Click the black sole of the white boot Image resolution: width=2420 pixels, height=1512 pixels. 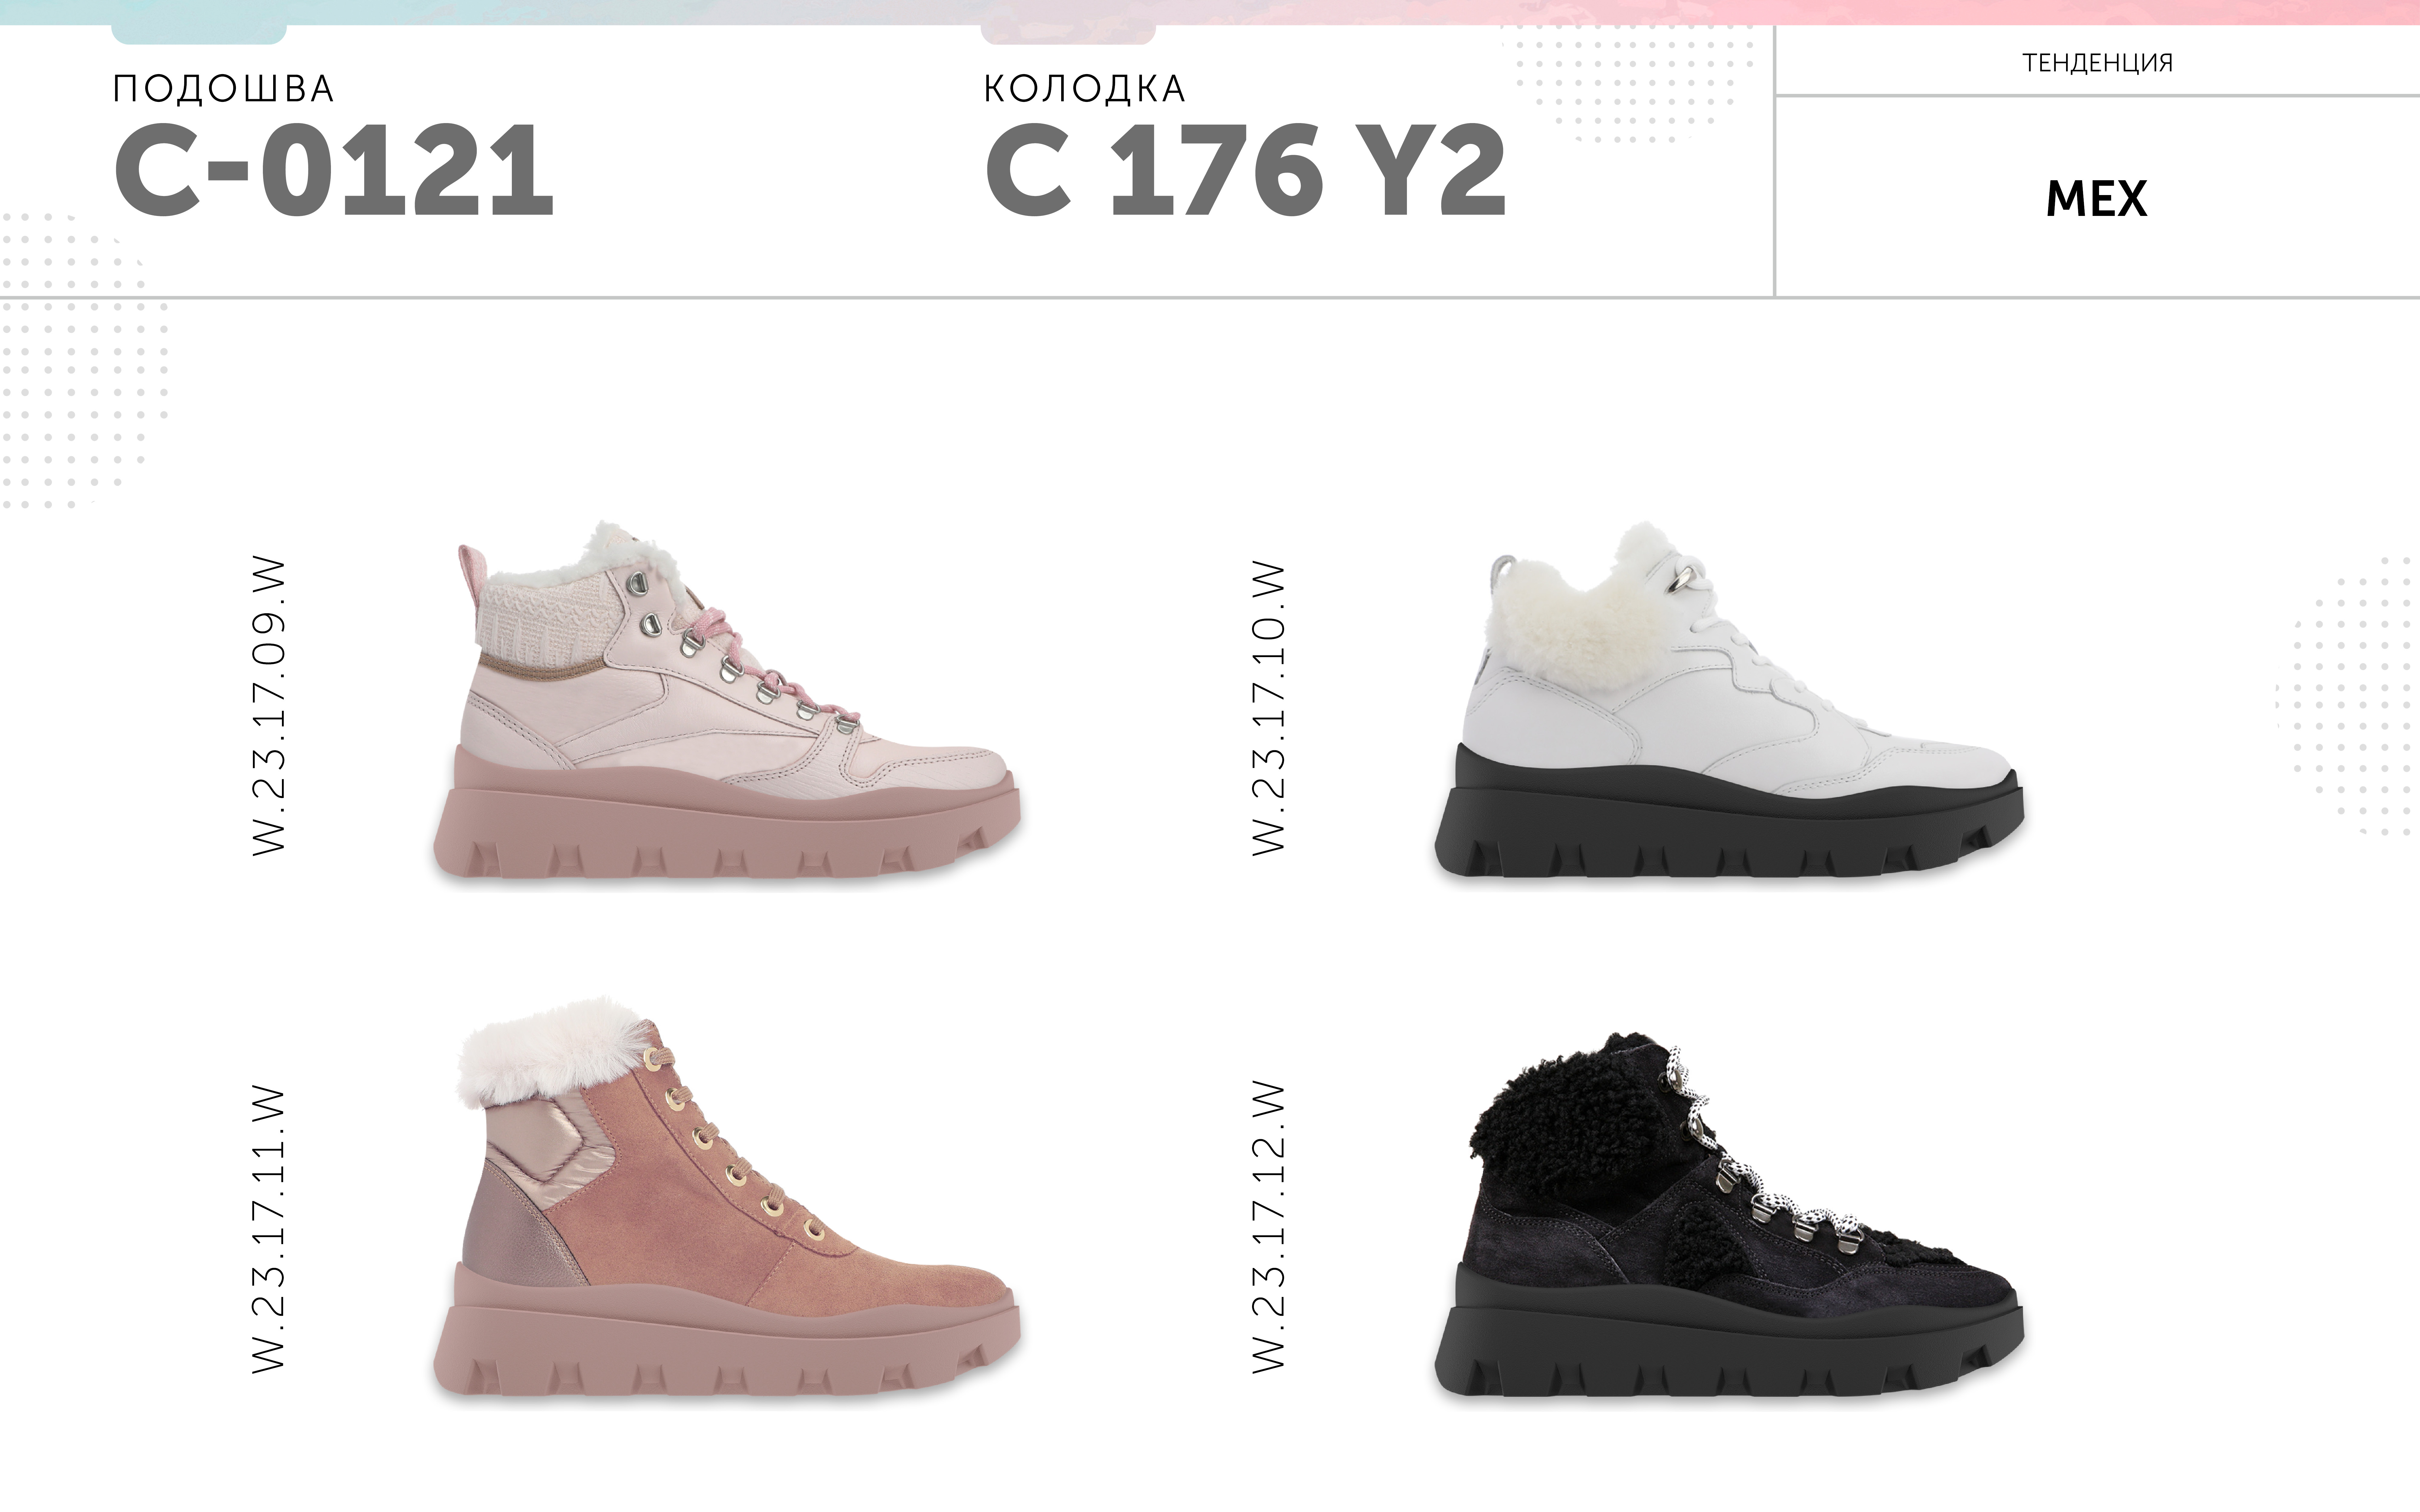[x=1729, y=820]
